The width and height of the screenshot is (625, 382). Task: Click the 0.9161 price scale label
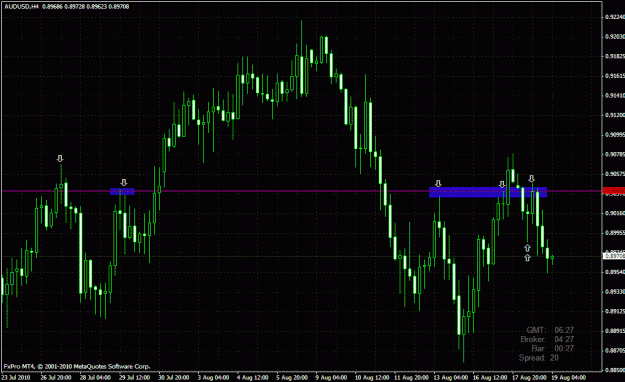coord(614,76)
